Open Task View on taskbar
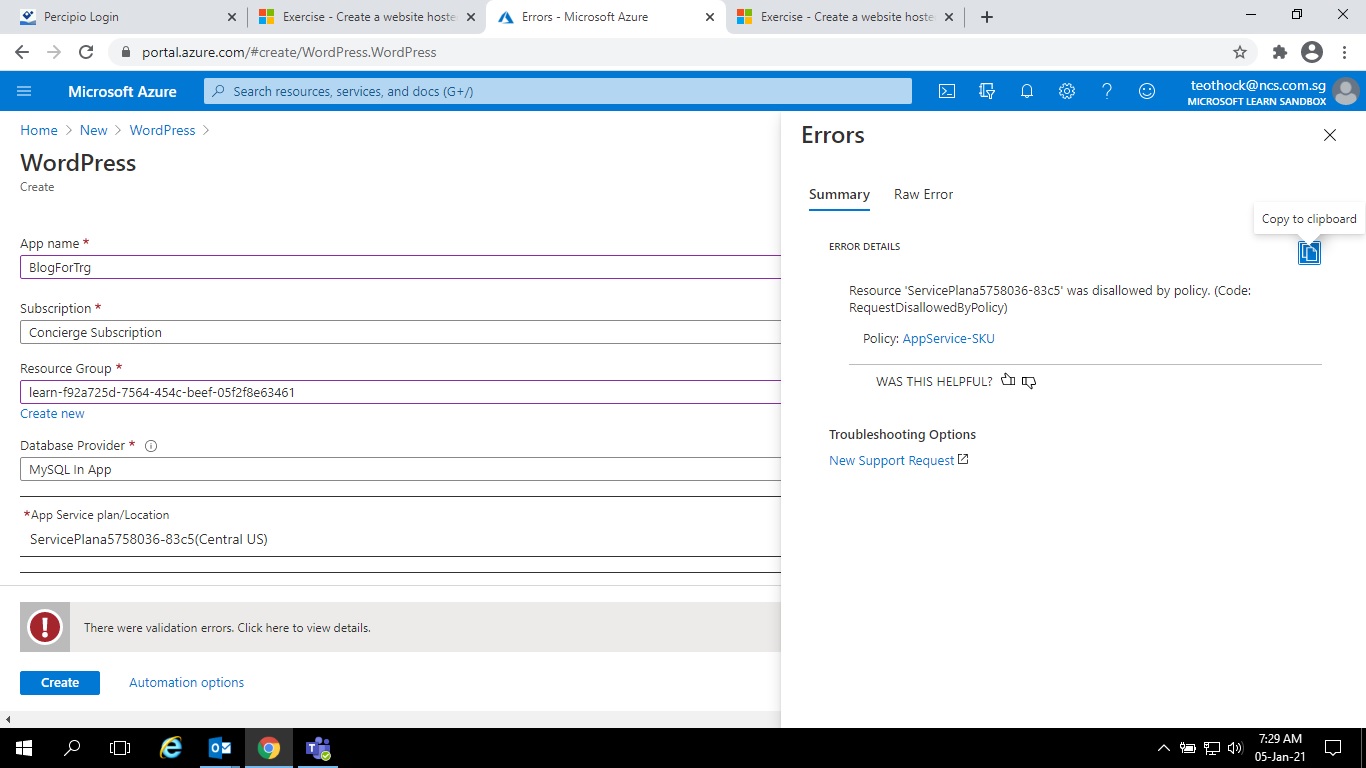 point(120,747)
